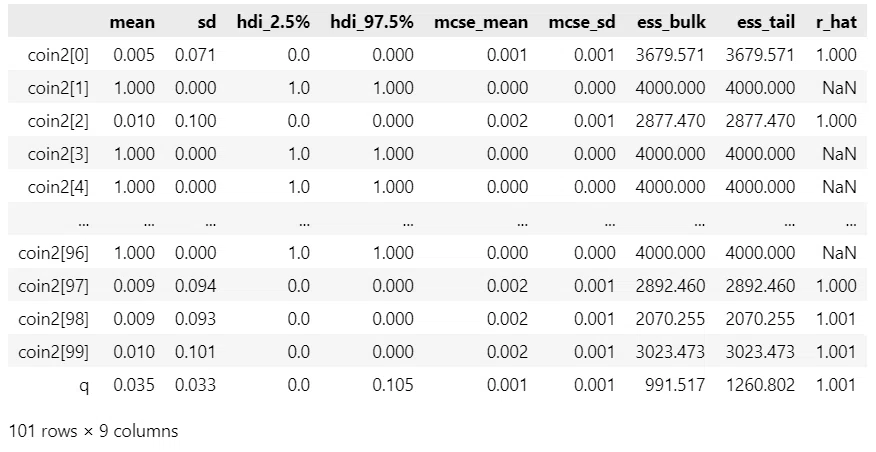This screenshot has height=452, width=876.
Task: Click the mcse_mean column header
Action: pos(481,23)
